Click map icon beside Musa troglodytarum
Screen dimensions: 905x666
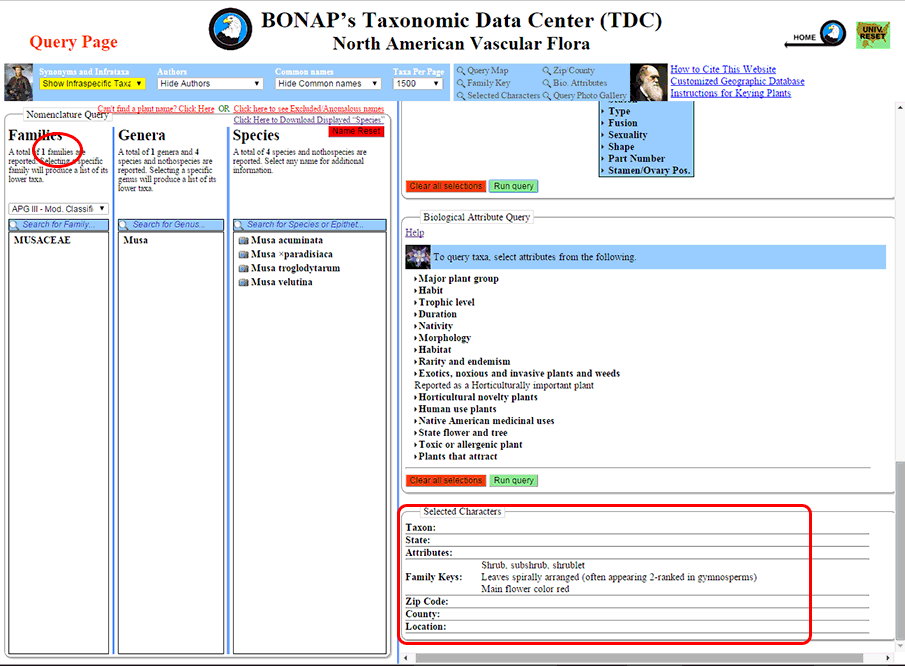coord(244,268)
